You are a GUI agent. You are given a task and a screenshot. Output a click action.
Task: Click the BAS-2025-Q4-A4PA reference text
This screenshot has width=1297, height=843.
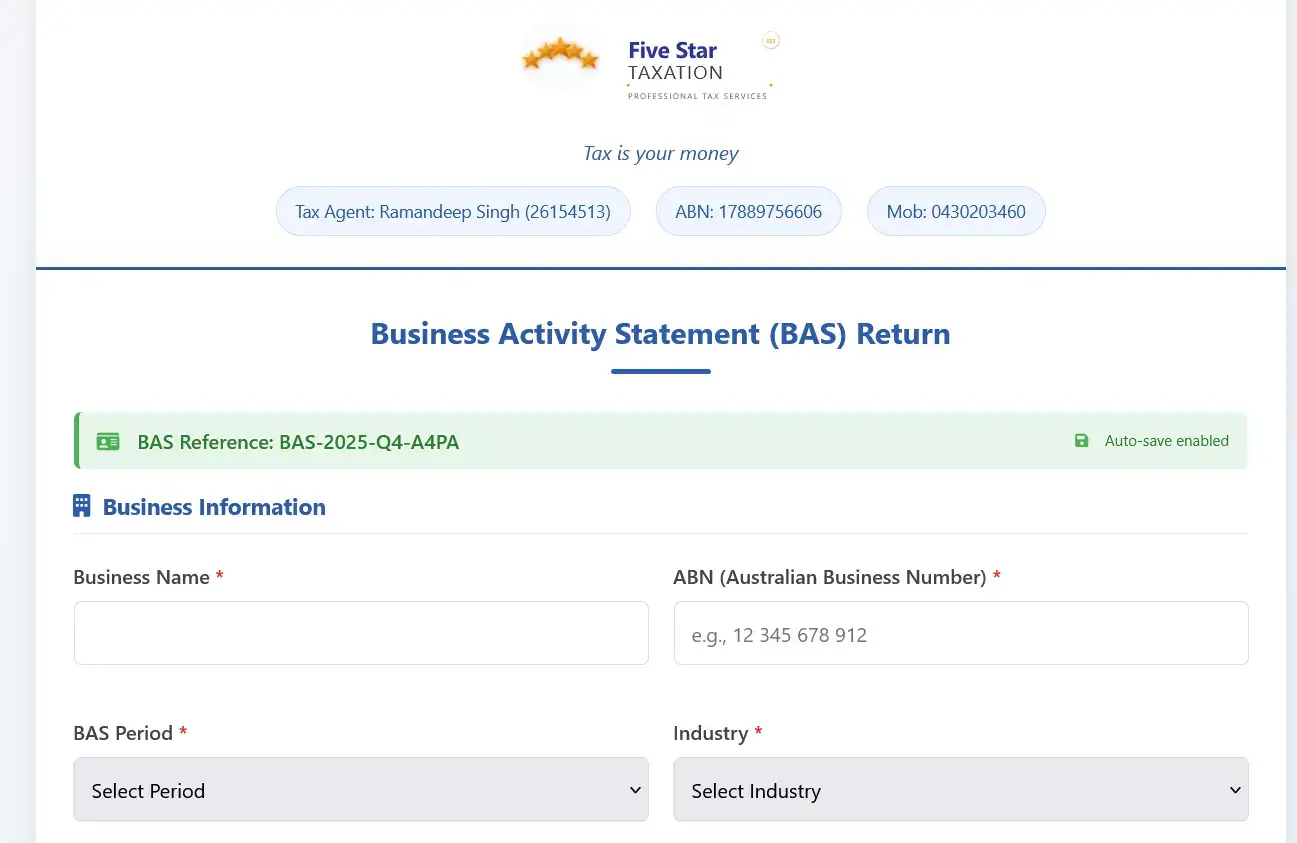tap(369, 441)
